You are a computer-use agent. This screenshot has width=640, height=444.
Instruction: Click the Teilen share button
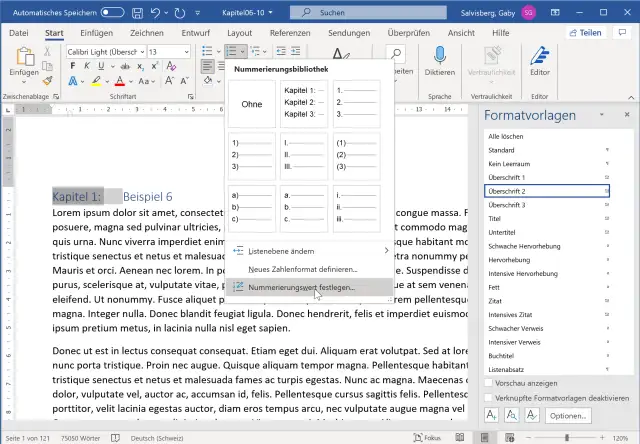[585, 32]
